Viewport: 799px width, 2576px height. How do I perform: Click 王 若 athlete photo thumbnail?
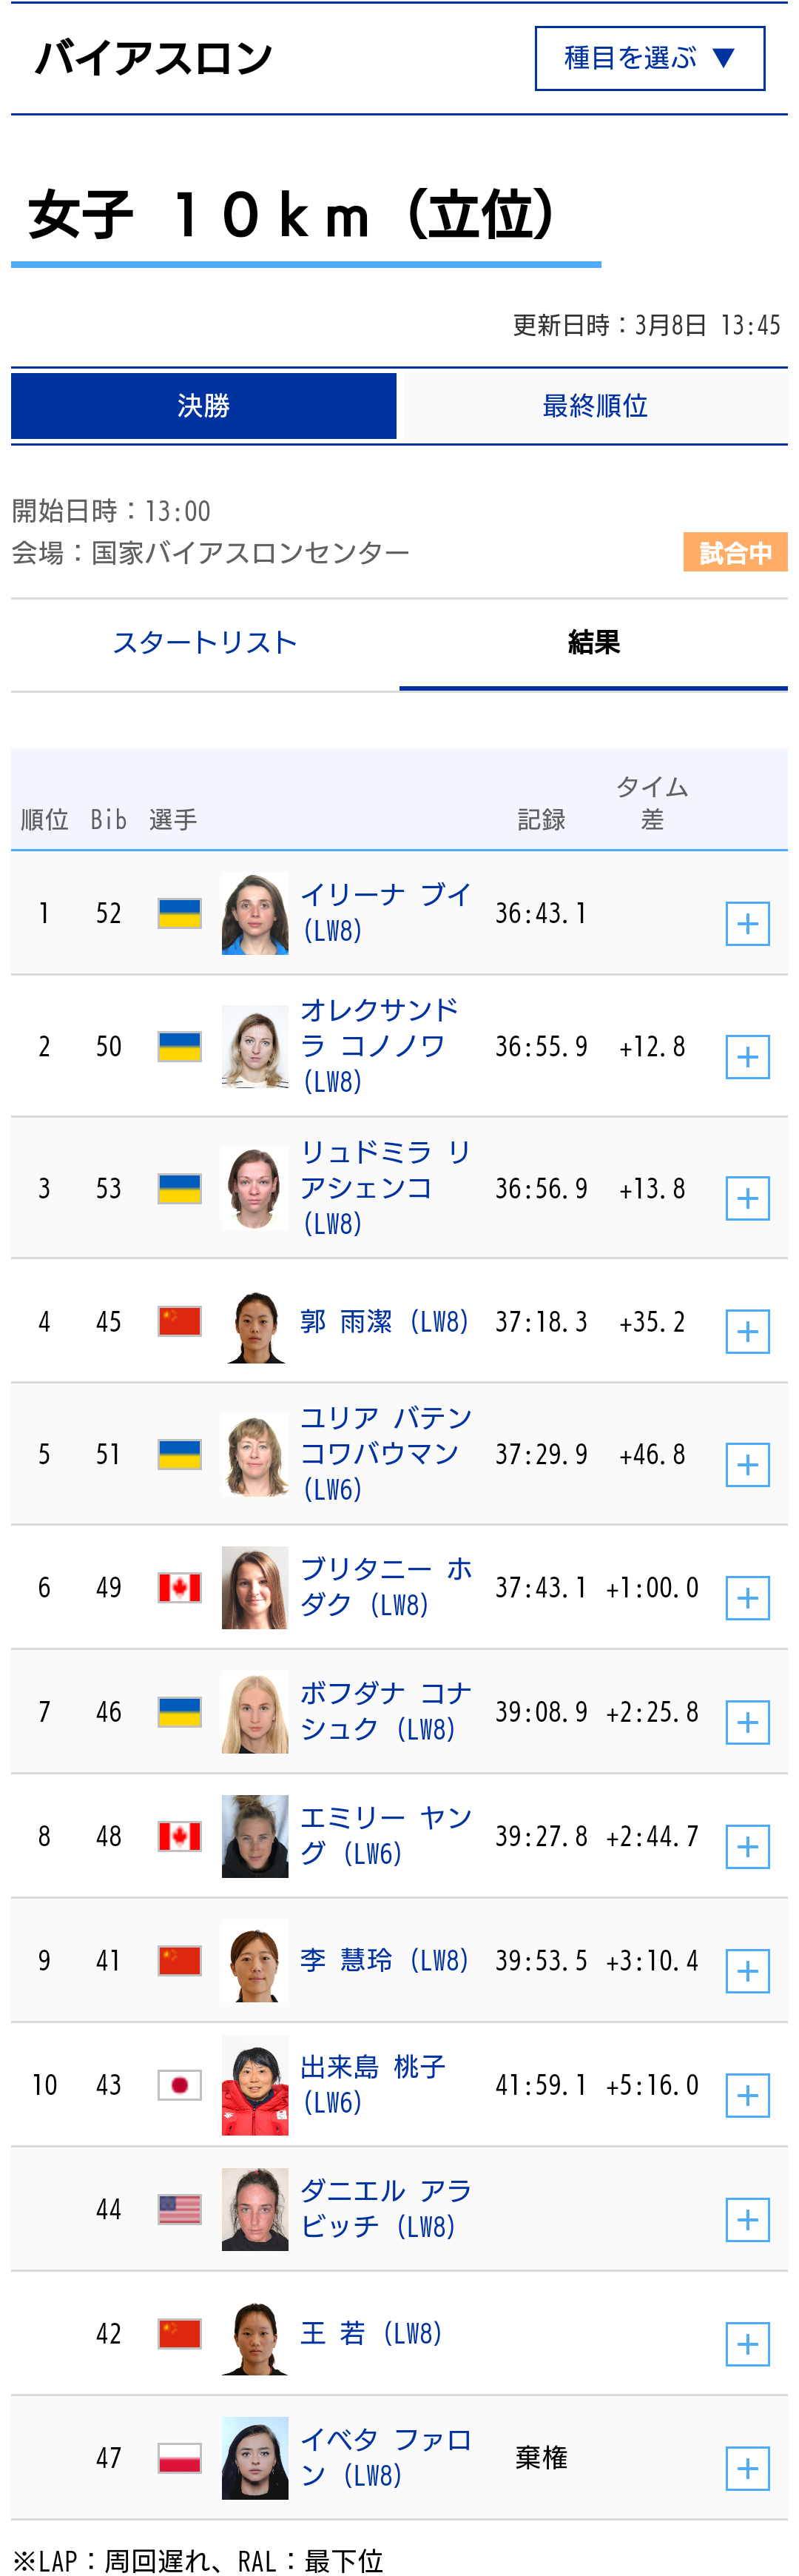(255, 2334)
